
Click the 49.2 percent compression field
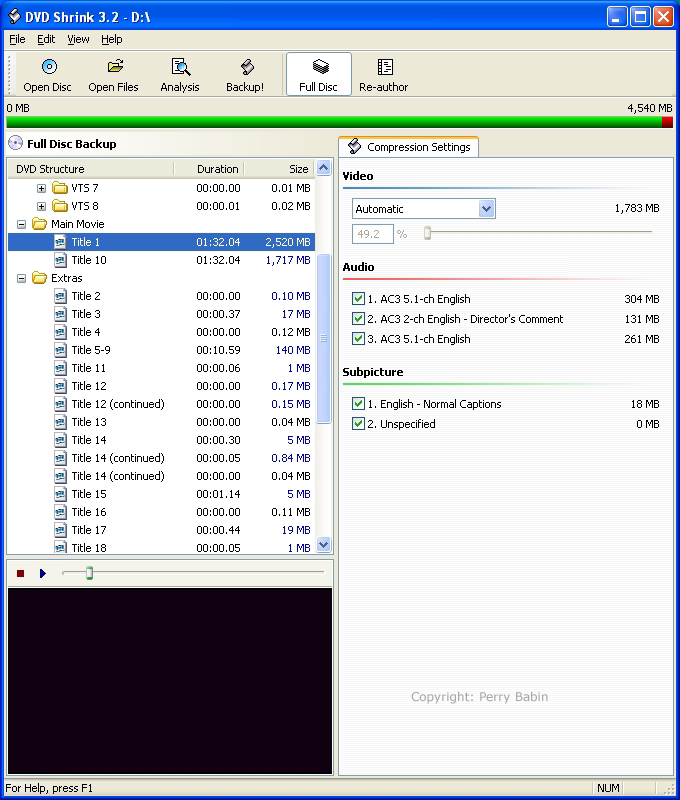(x=372, y=234)
